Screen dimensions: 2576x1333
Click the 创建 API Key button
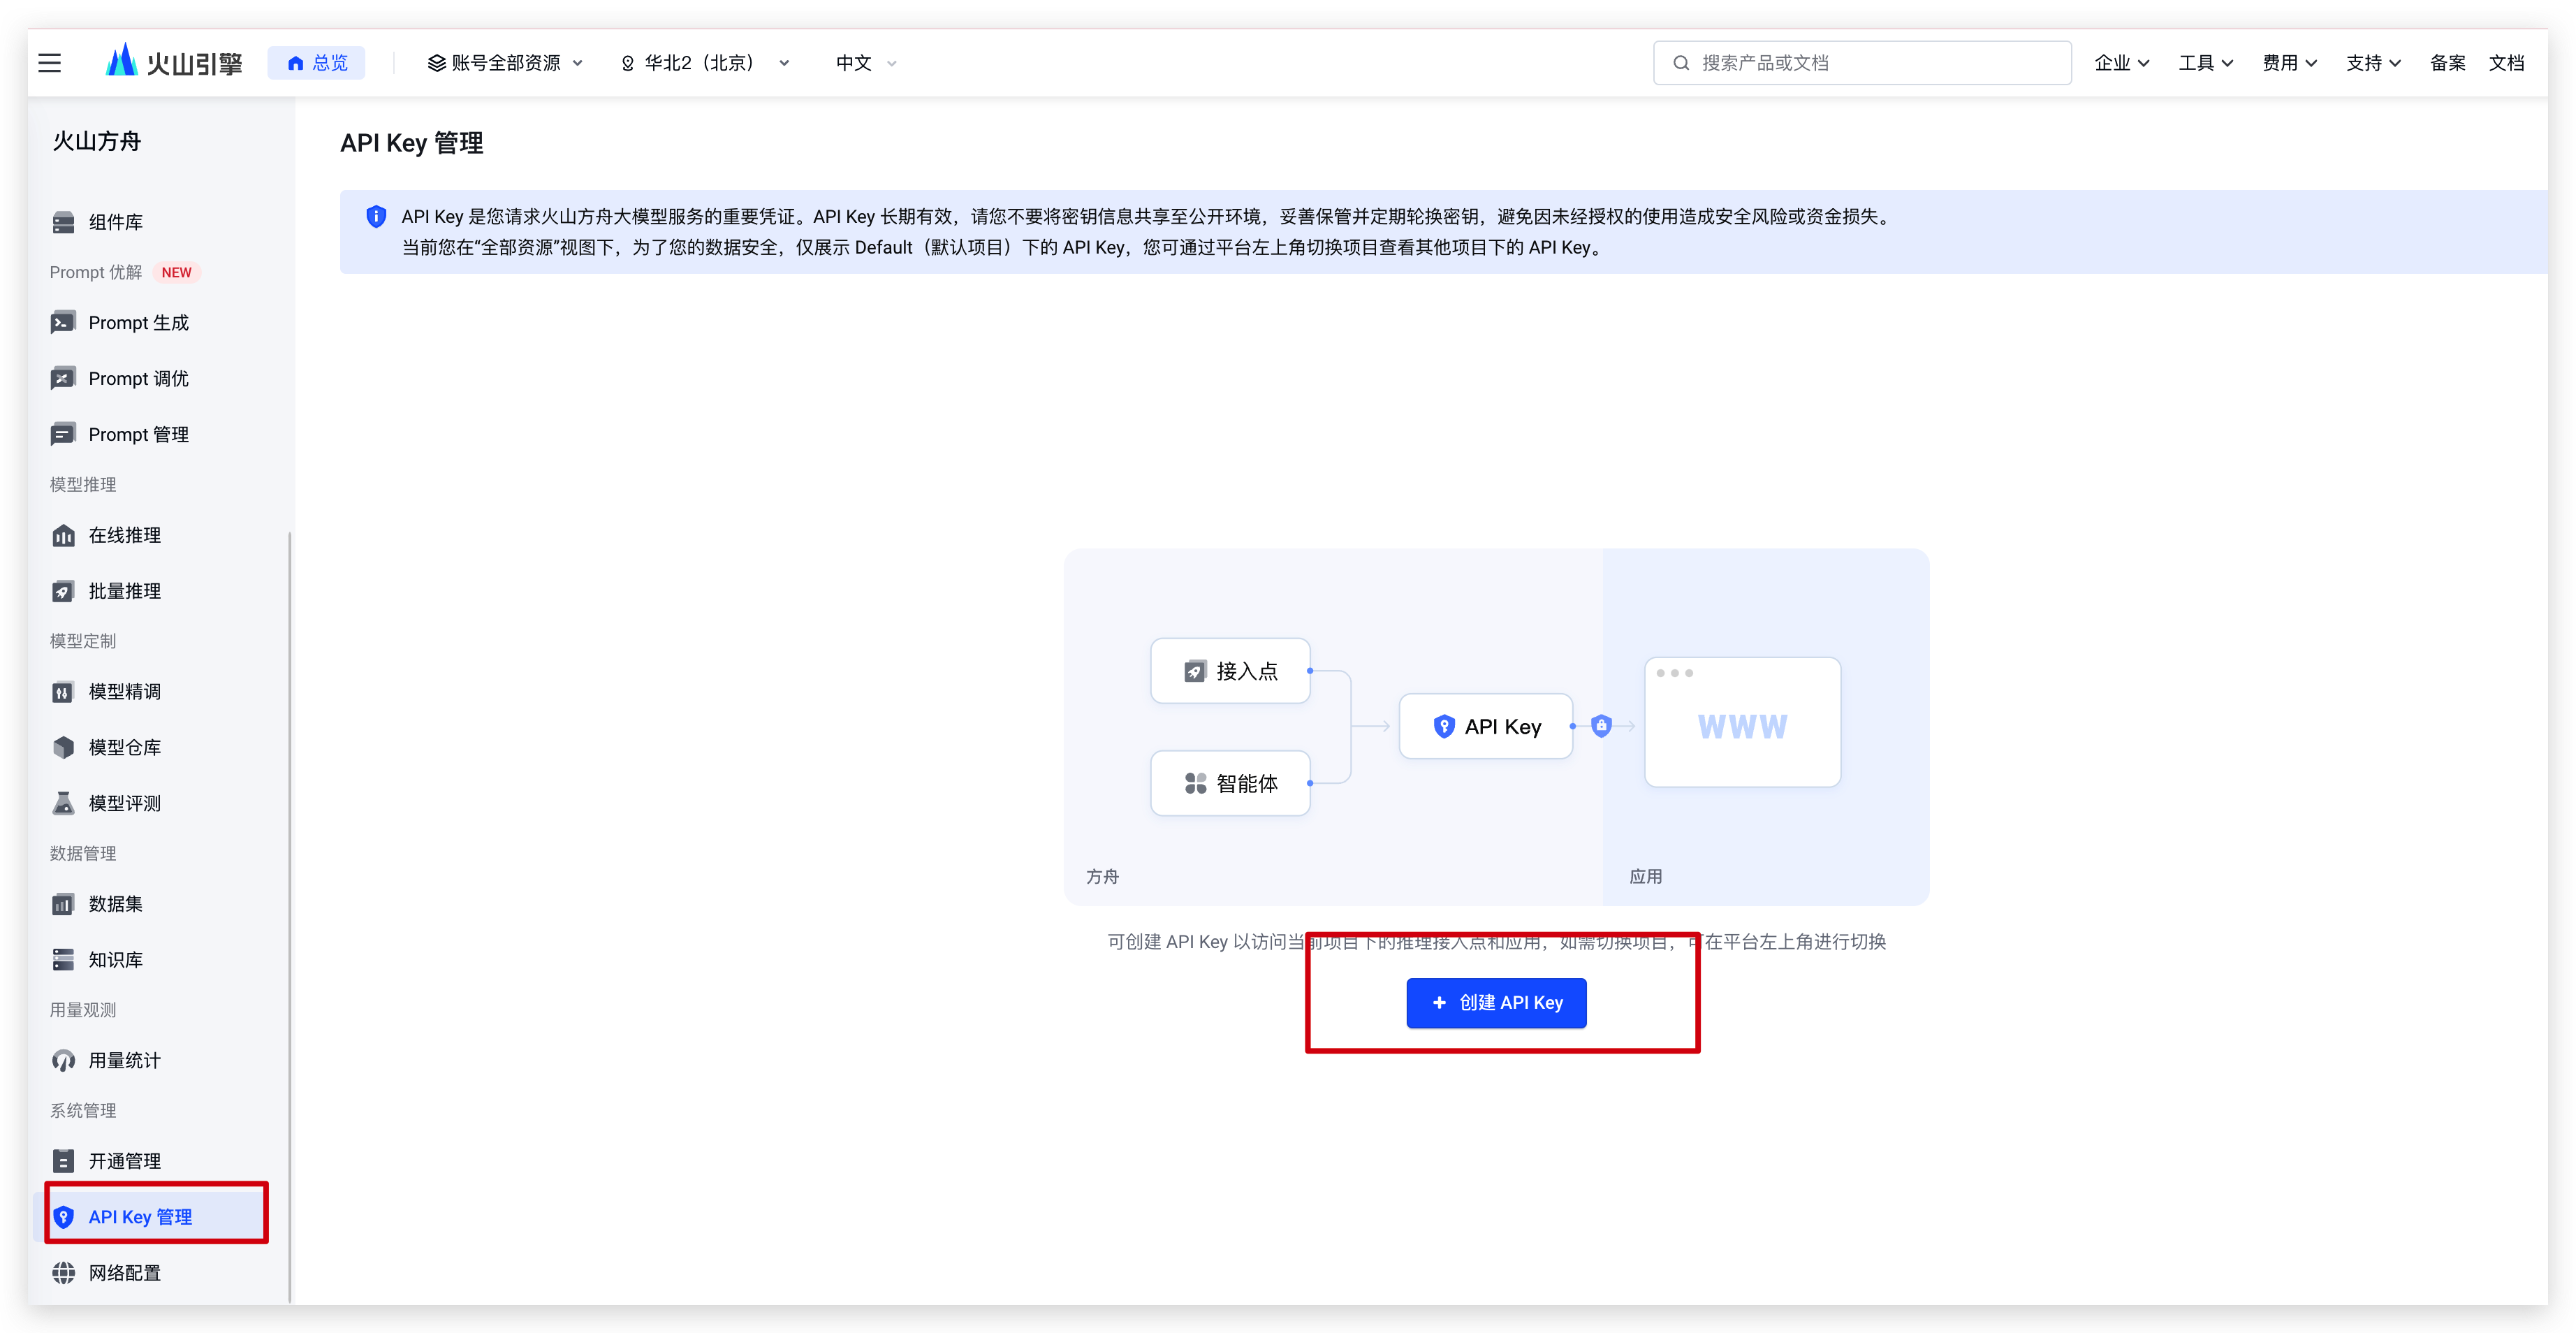1496,1003
